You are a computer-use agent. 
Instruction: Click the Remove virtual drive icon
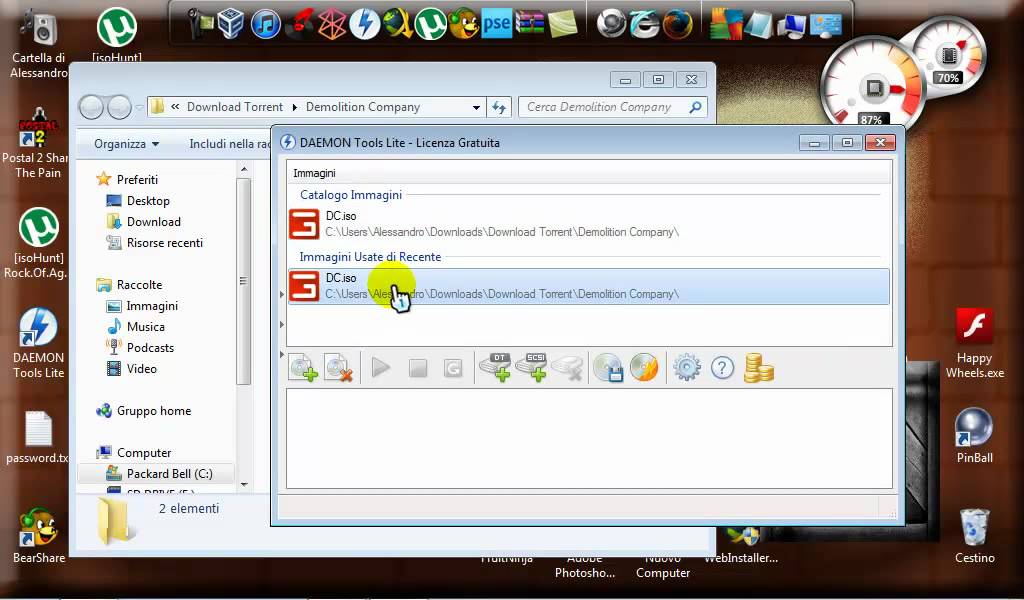click(x=567, y=368)
